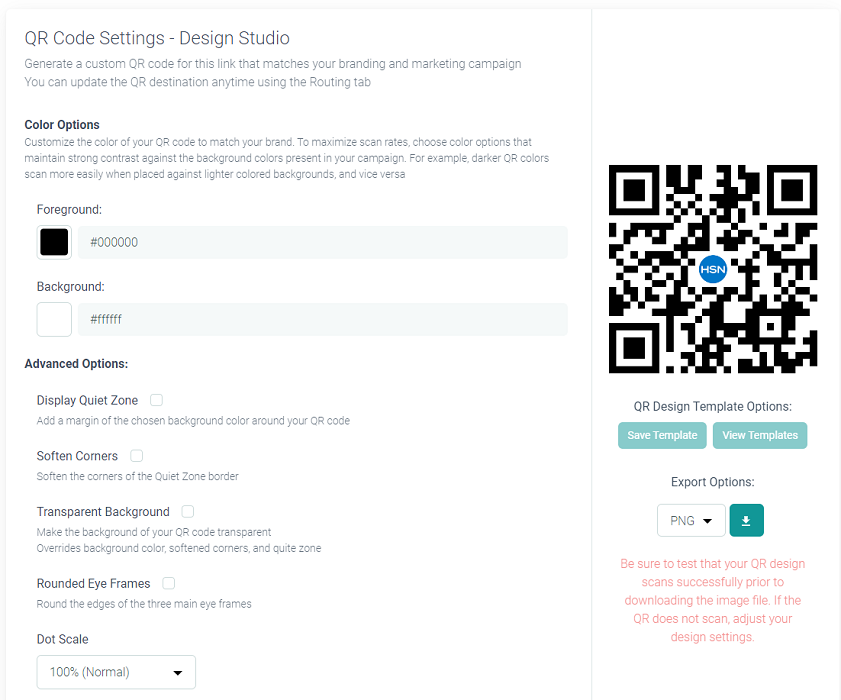This screenshot has height=700, width=841.
Task: Click the 'Display Quiet Zone' label text
Action: click(x=87, y=400)
